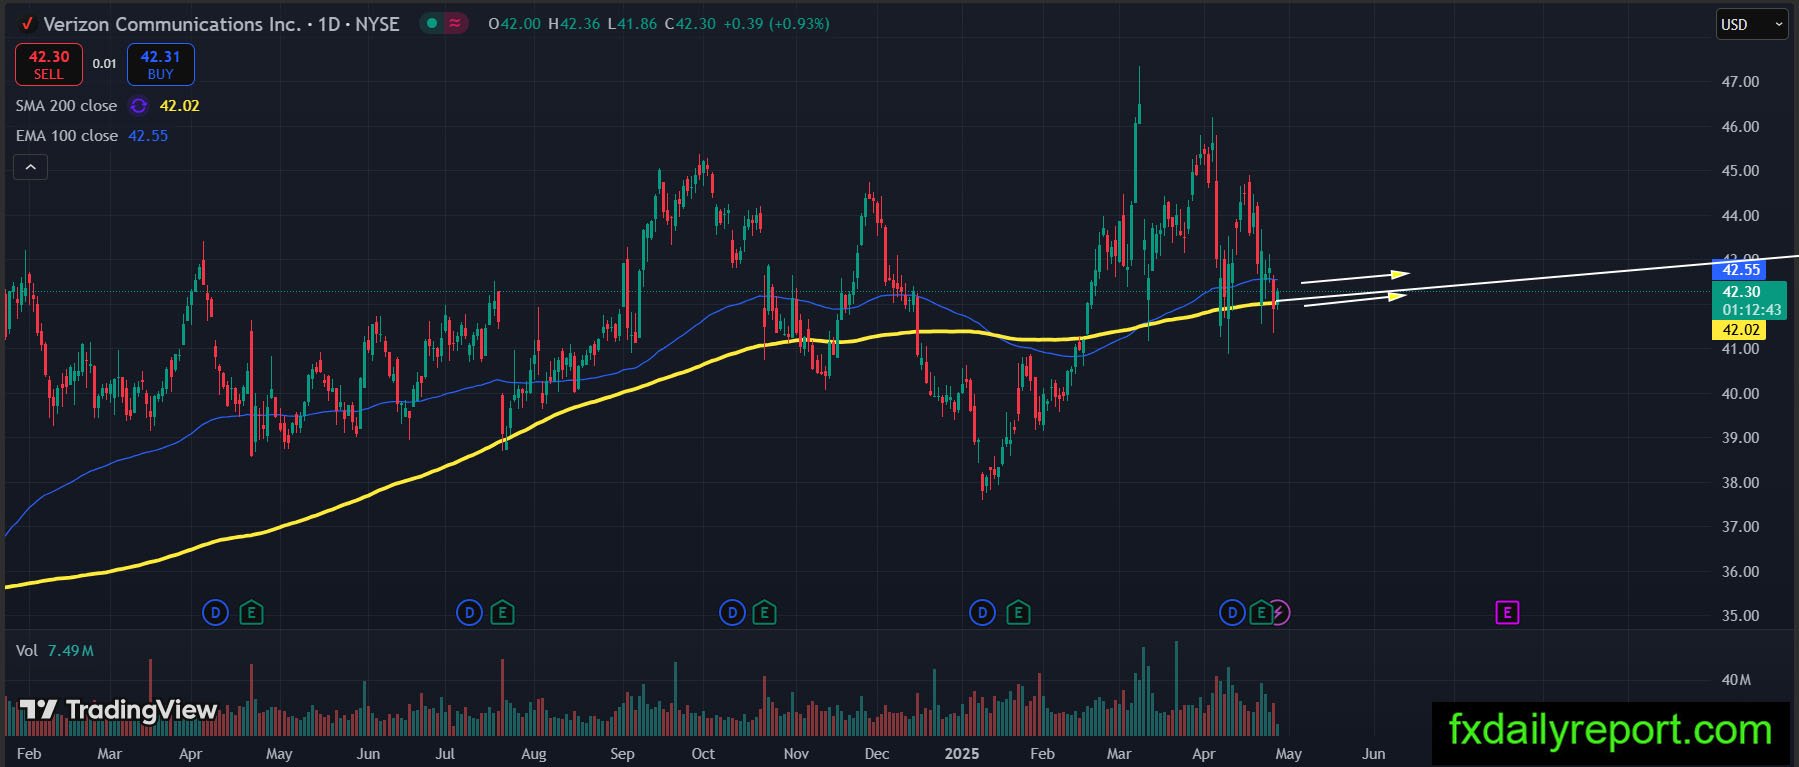Click the Jul label on the time axis
Viewport: 1799px width, 767px height.
point(445,754)
